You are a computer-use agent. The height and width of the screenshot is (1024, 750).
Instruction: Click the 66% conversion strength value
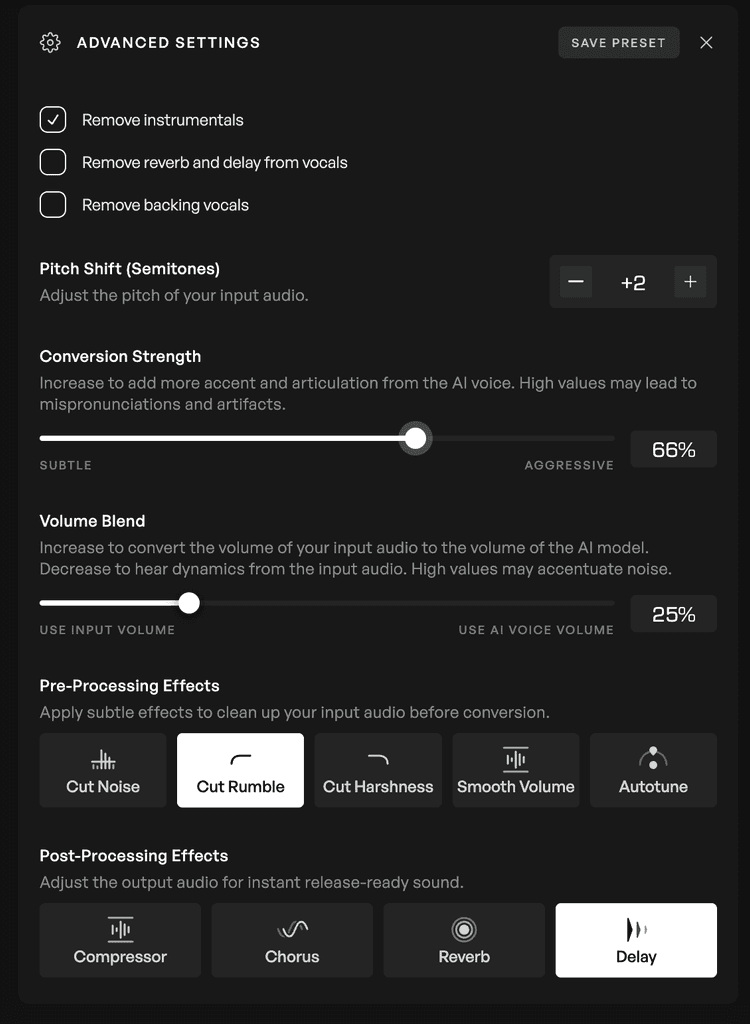(x=673, y=449)
